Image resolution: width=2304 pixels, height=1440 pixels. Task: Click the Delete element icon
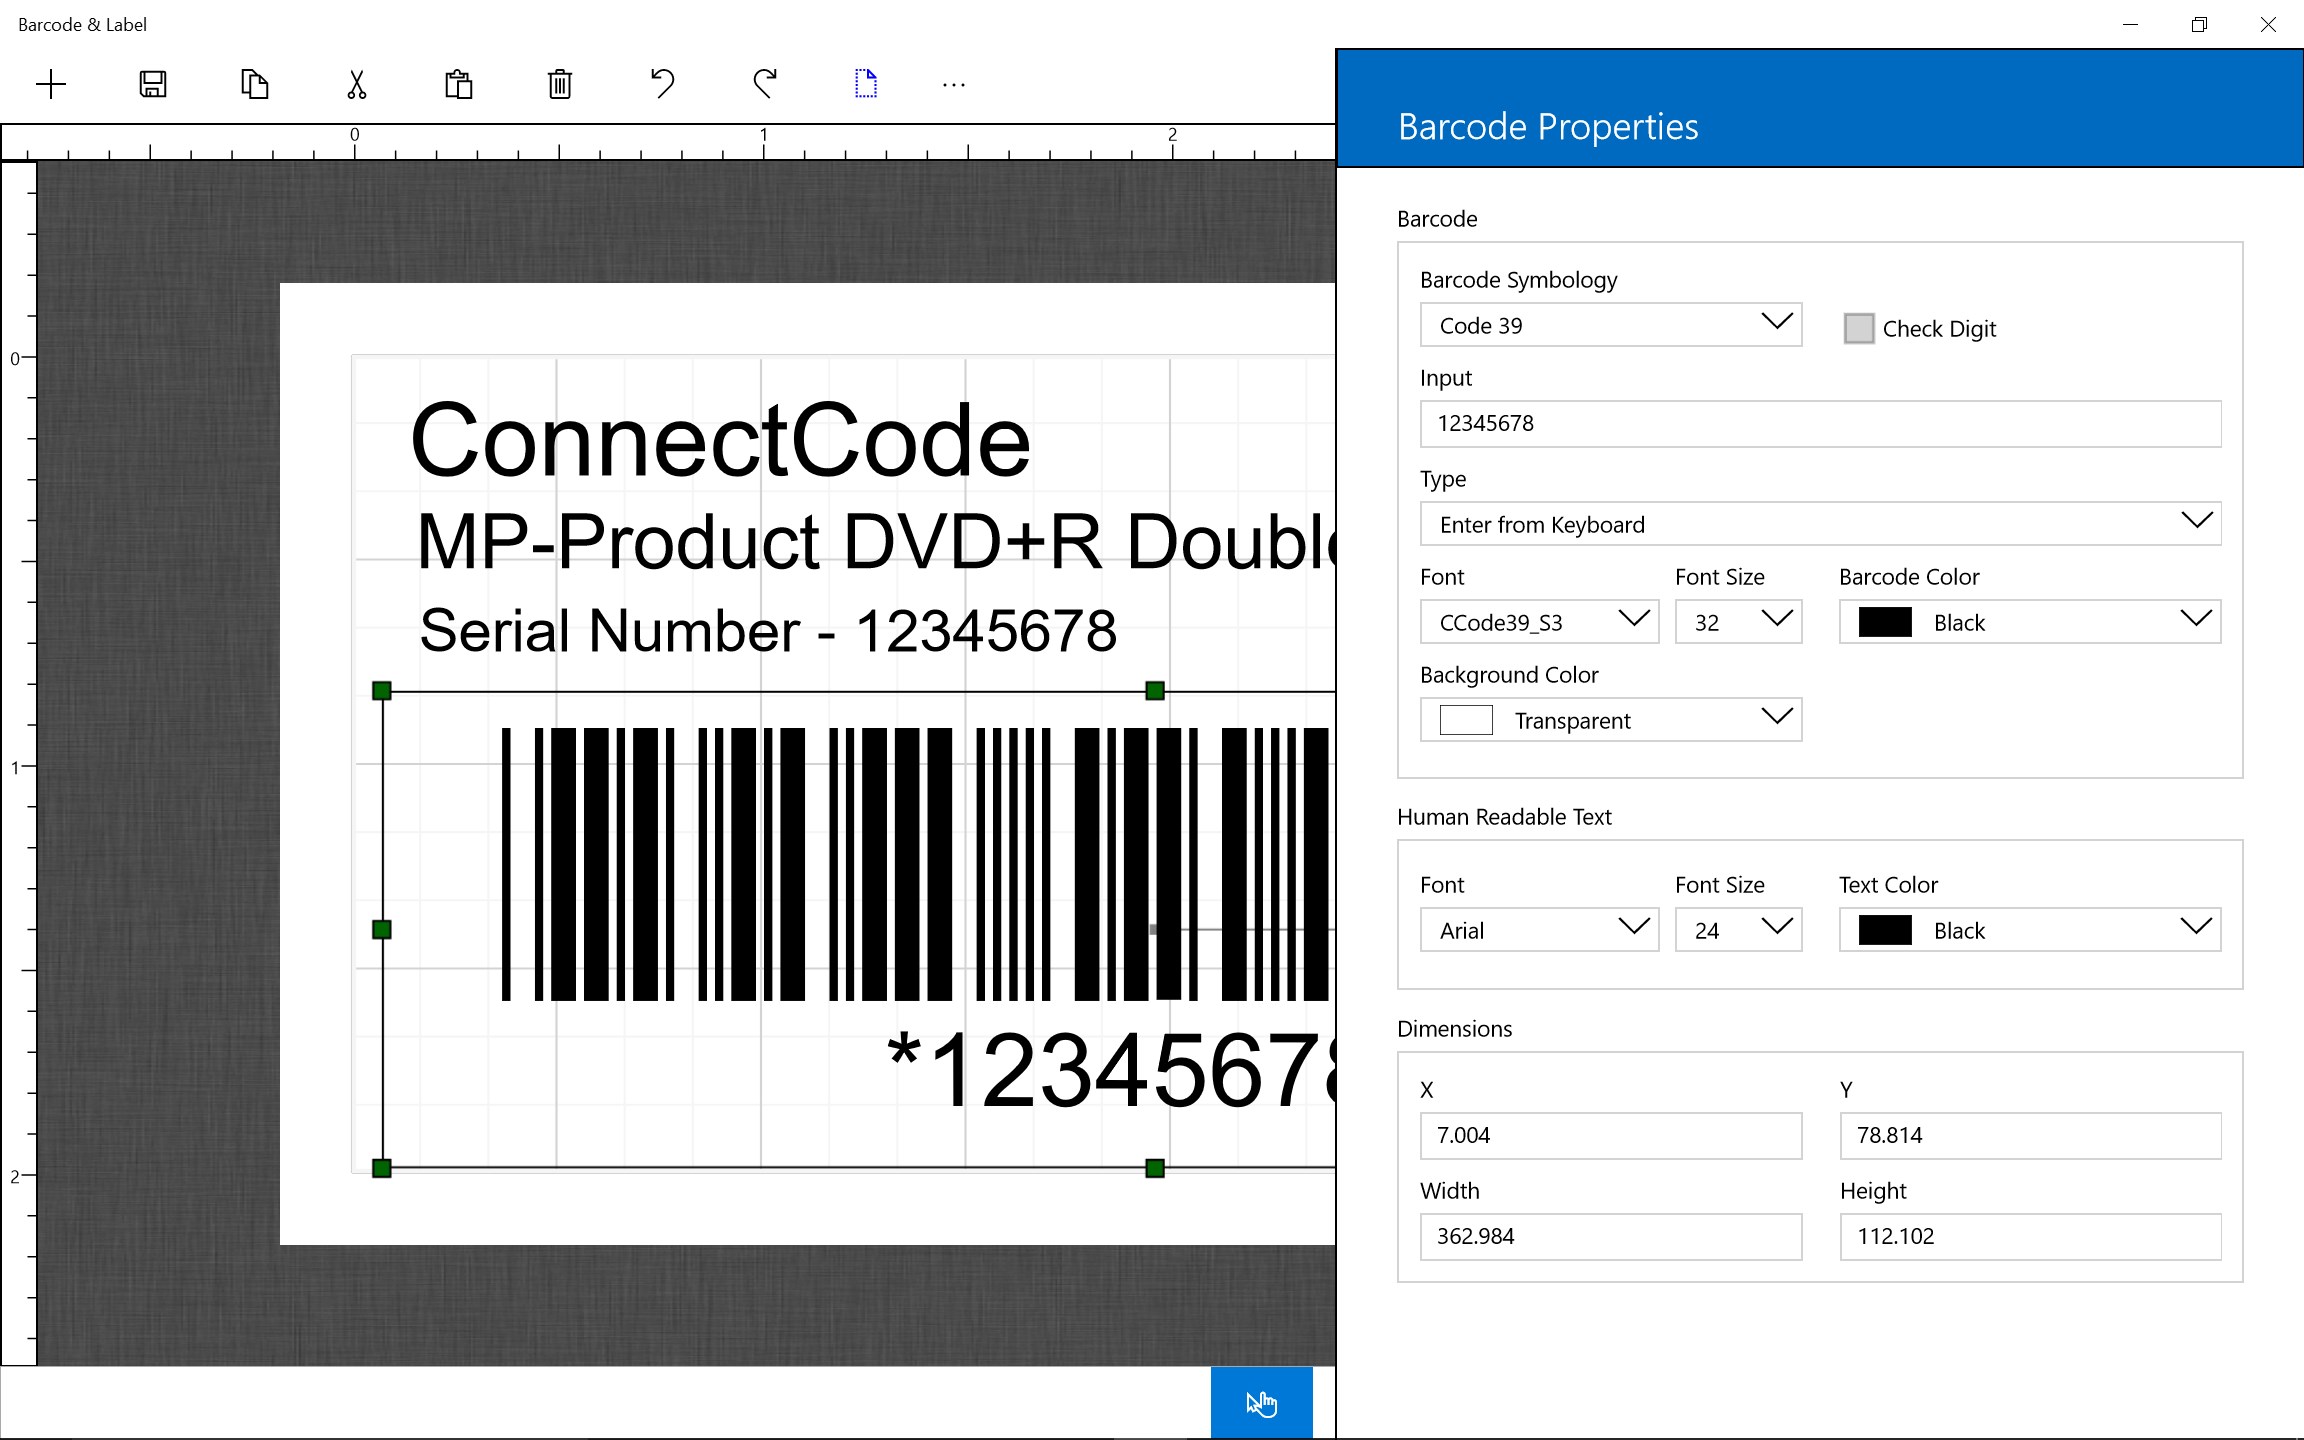(559, 83)
